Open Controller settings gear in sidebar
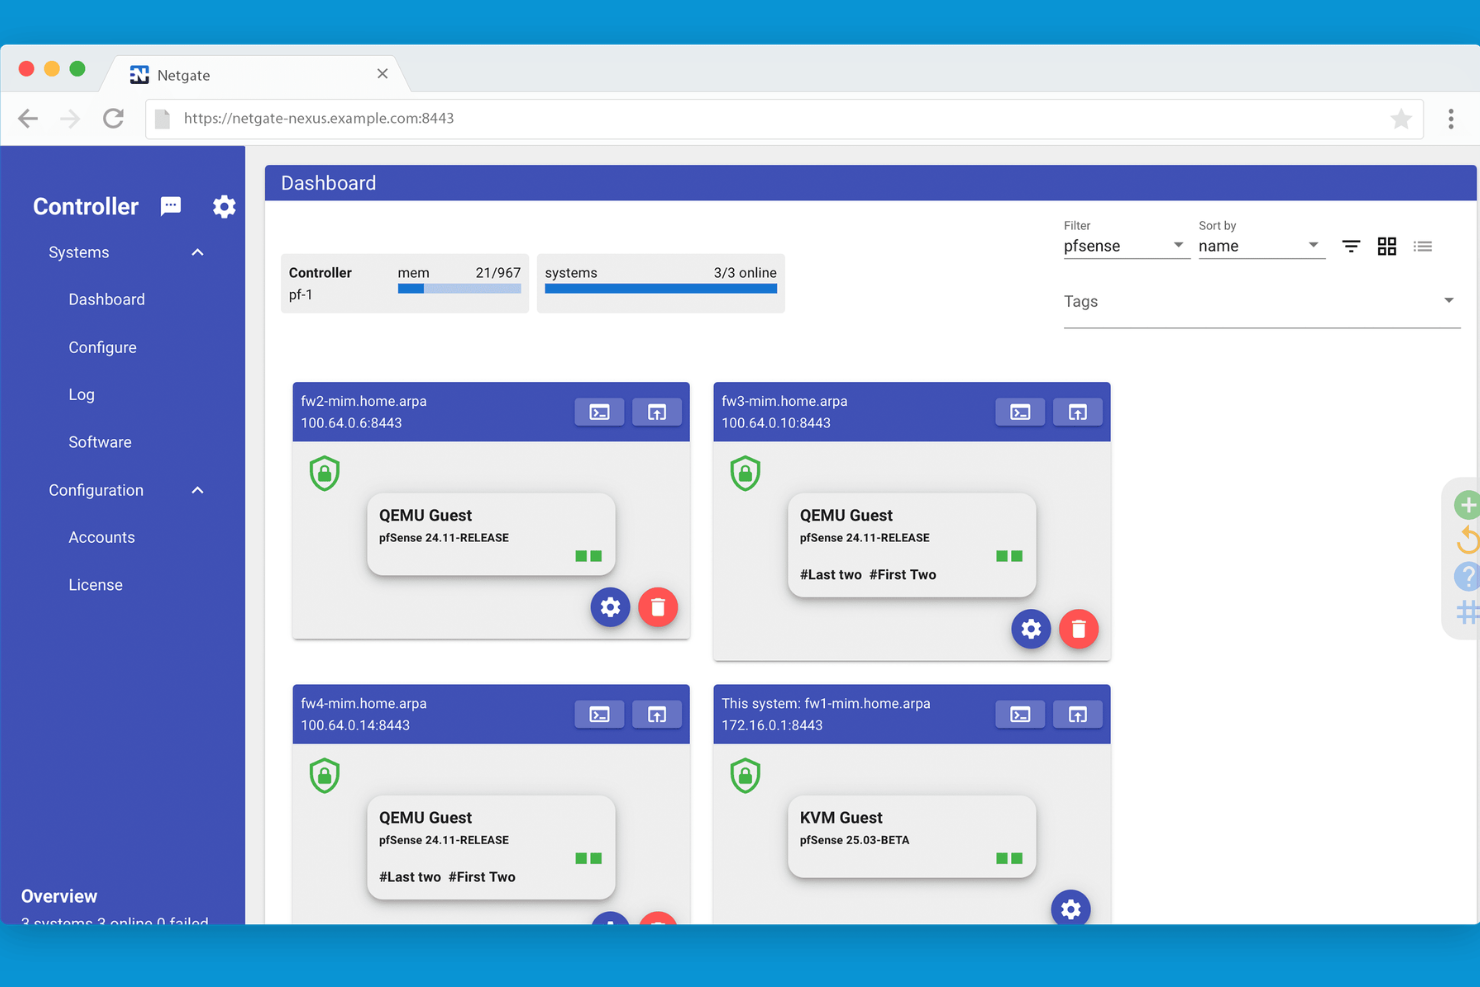1480x987 pixels. tap(224, 206)
